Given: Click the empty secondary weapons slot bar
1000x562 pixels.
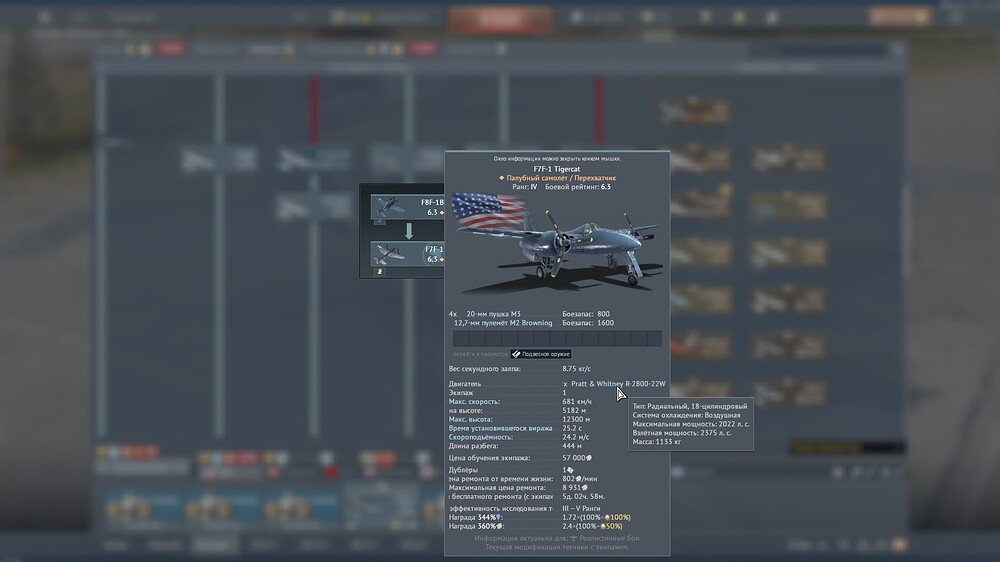Looking at the screenshot, I should tap(557, 338).
